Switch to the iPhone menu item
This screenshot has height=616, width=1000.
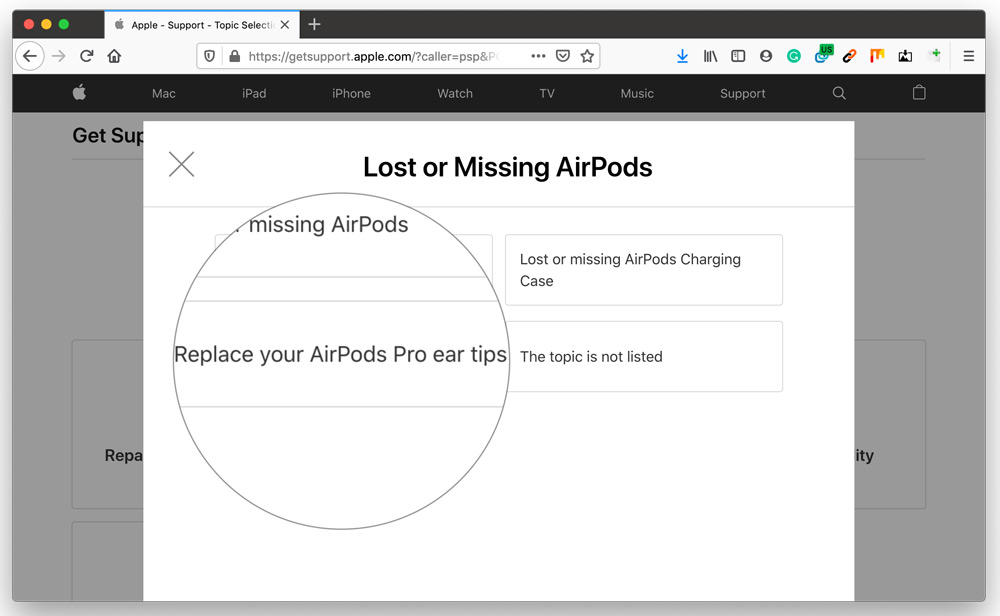pos(351,93)
